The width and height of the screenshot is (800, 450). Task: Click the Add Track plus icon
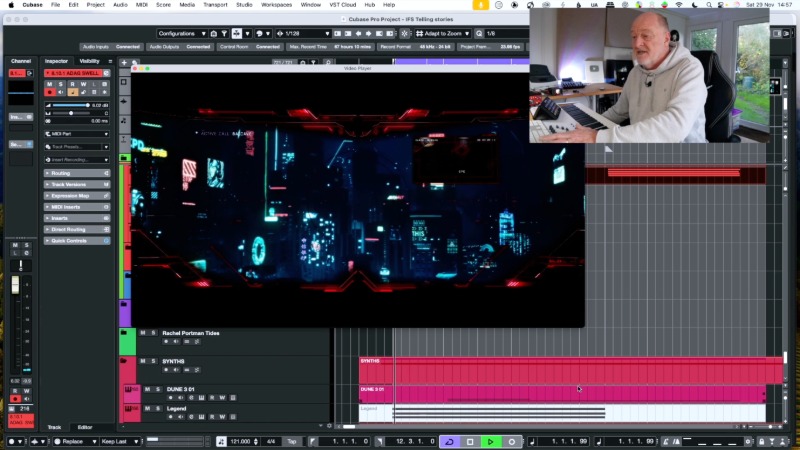pos(124,62)
